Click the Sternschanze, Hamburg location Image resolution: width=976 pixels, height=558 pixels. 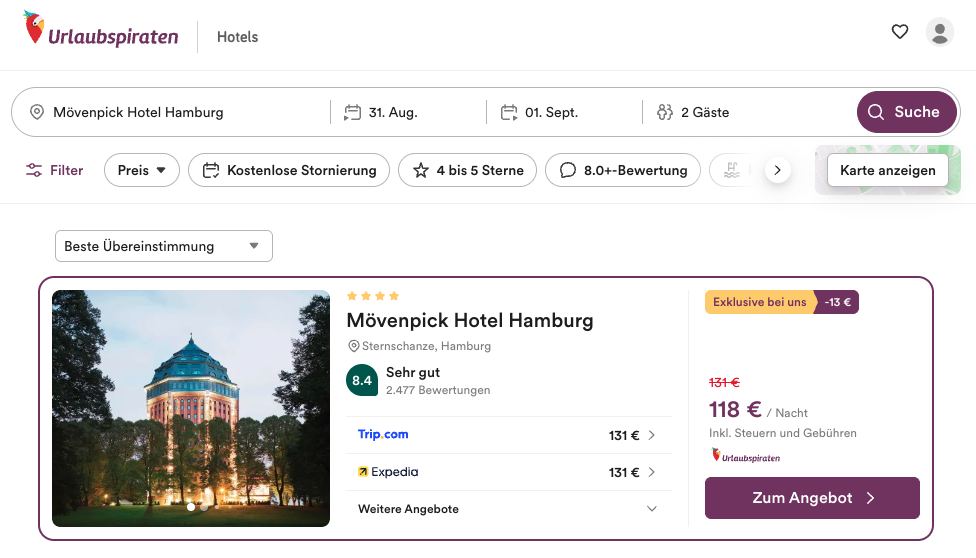coord(420,346)
